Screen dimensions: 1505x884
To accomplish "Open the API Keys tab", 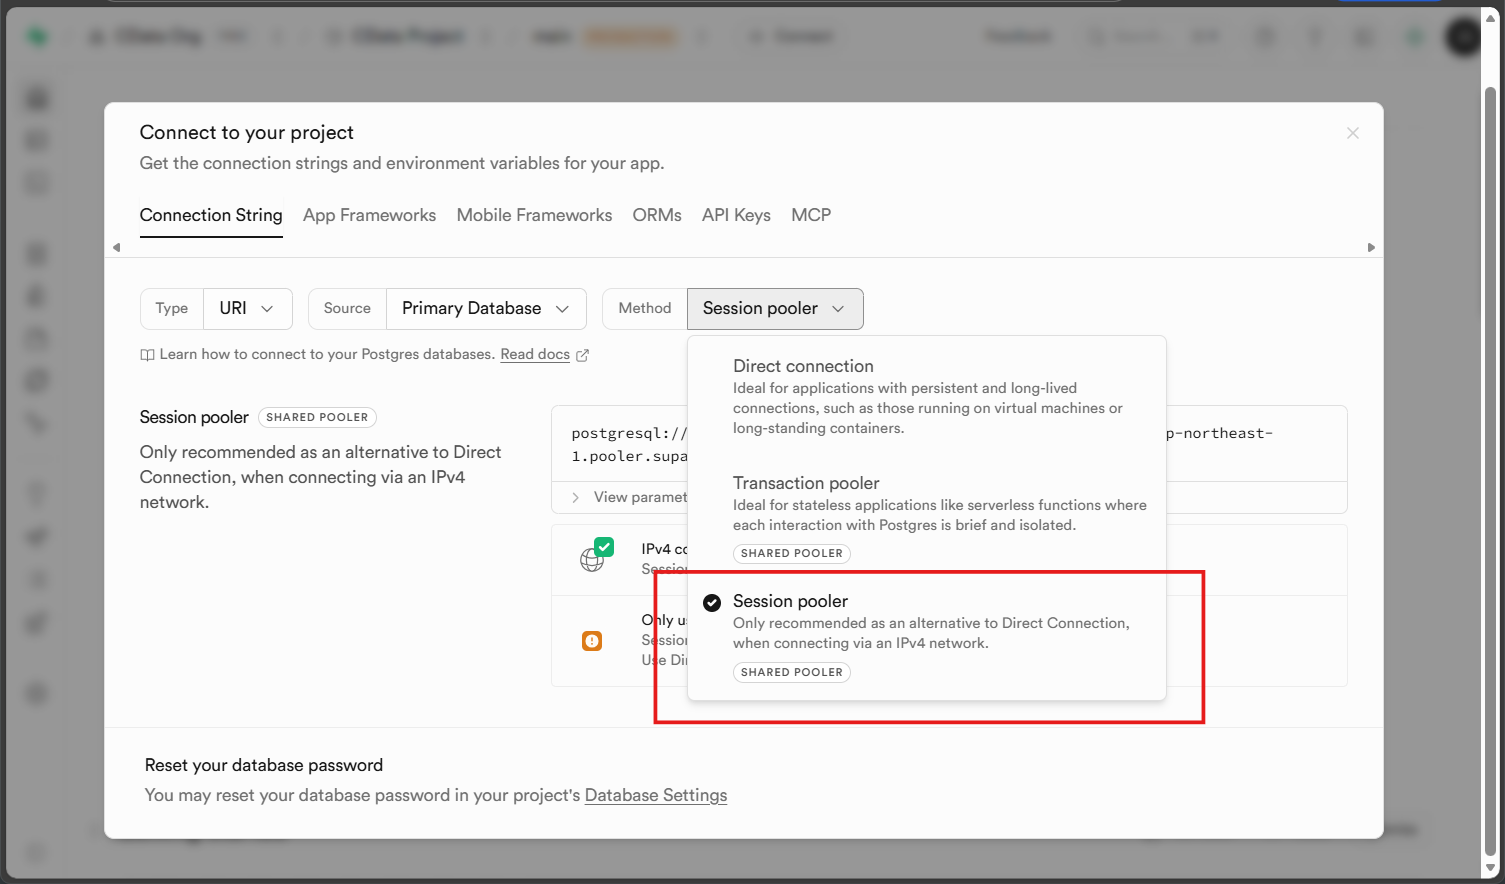I will [736, 215].
